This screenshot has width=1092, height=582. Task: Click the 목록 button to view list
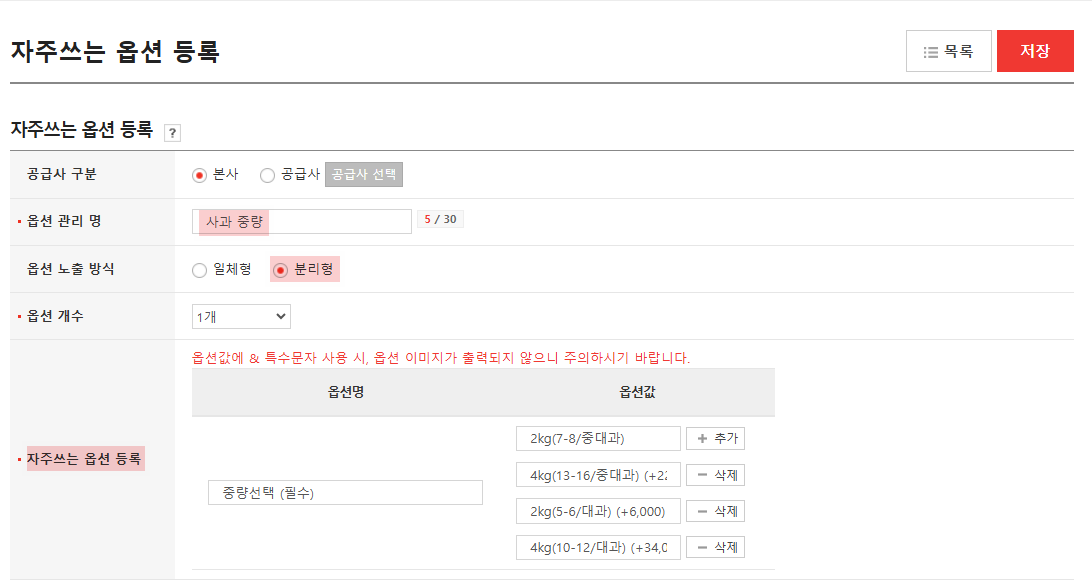point(948,50)
